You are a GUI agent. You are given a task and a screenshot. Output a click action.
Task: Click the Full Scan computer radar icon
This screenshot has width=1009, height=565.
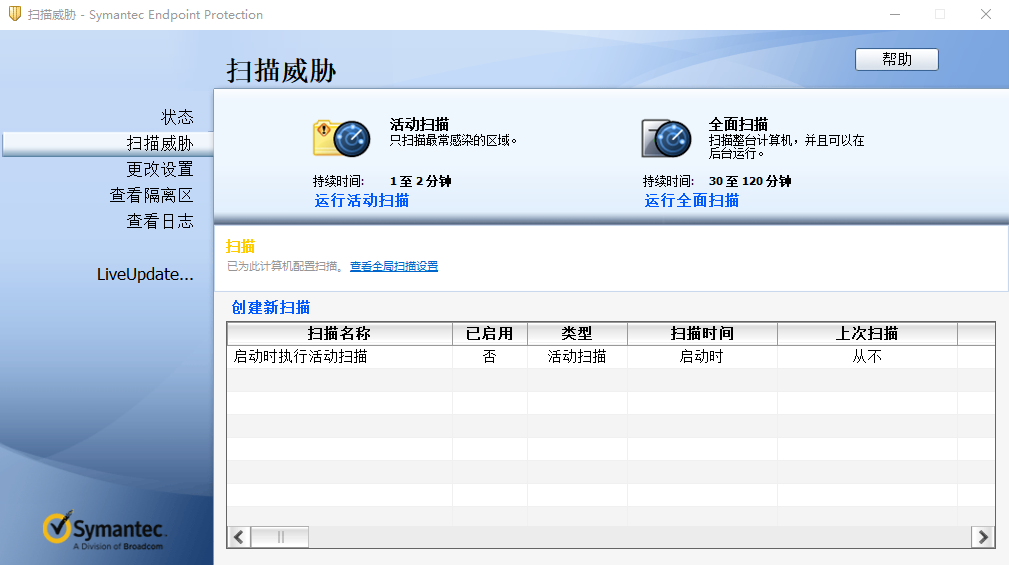(666, 138)
